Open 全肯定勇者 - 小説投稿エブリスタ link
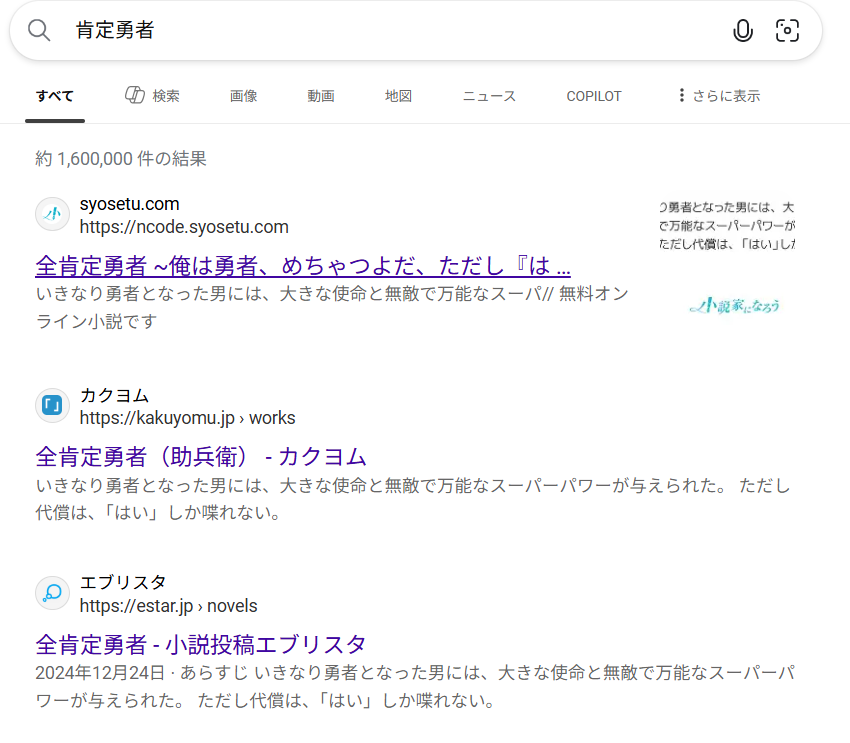850x743 pixels. [x=201, y=643]
